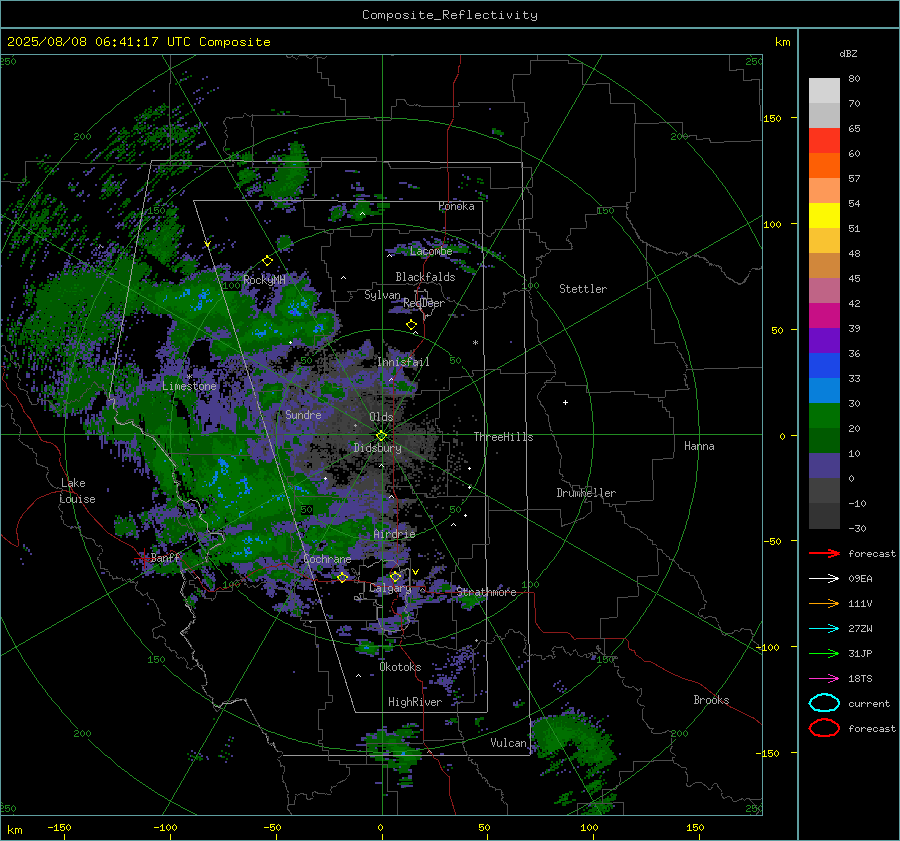Click the green 31JP arrow legend icon
Viewport: 900px width, 841px height.
(824, 653)
